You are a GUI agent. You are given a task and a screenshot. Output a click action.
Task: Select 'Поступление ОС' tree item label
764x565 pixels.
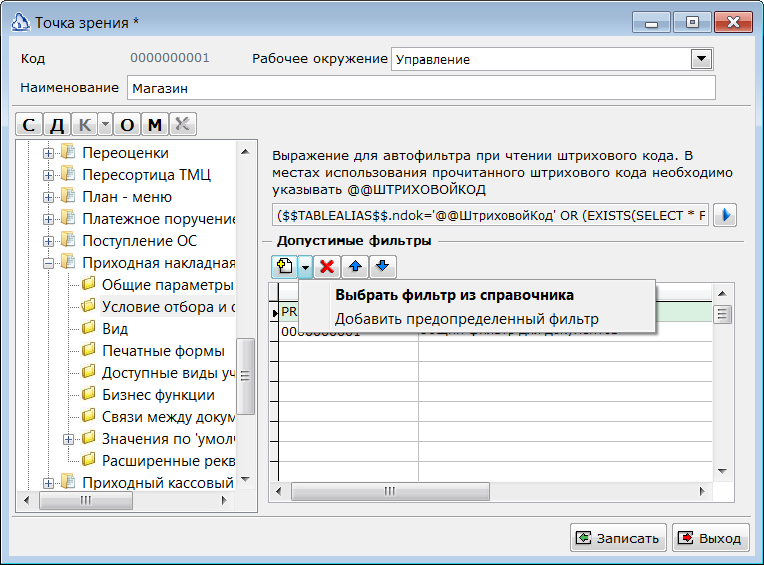[x=139, y=241]
